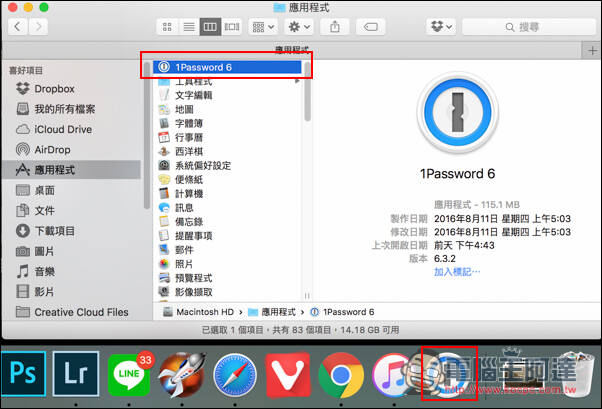Open the Dropbox toolbar dropdown
Screen dimensions: 602x409
pos(441,27)
